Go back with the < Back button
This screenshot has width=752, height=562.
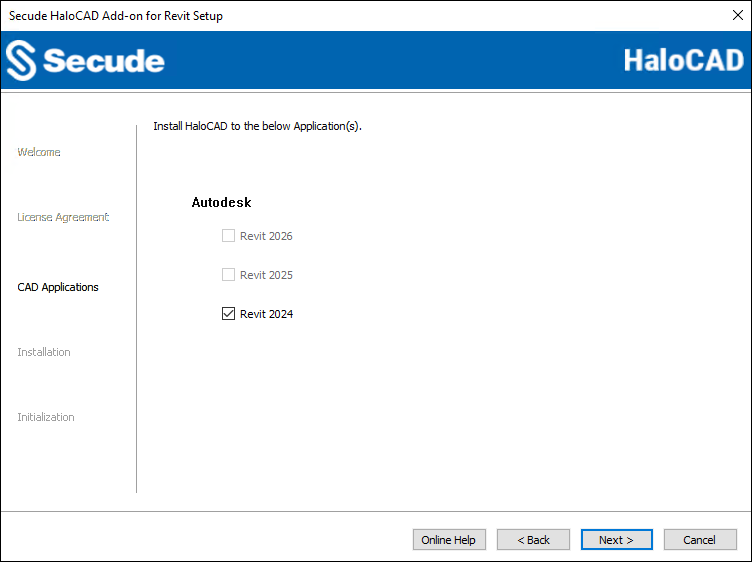(533, 539)
